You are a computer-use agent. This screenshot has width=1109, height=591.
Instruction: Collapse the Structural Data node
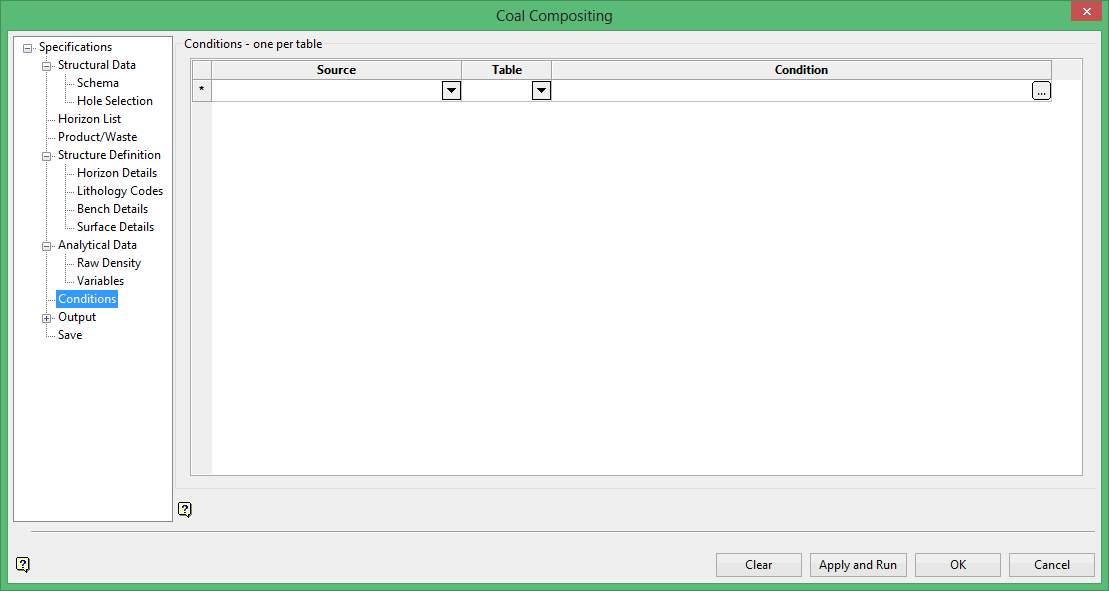point(47,66)
